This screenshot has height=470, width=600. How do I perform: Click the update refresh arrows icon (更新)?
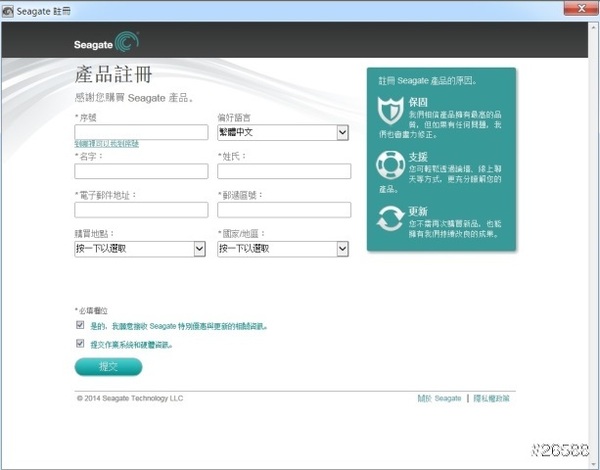(x=389, y=219)
